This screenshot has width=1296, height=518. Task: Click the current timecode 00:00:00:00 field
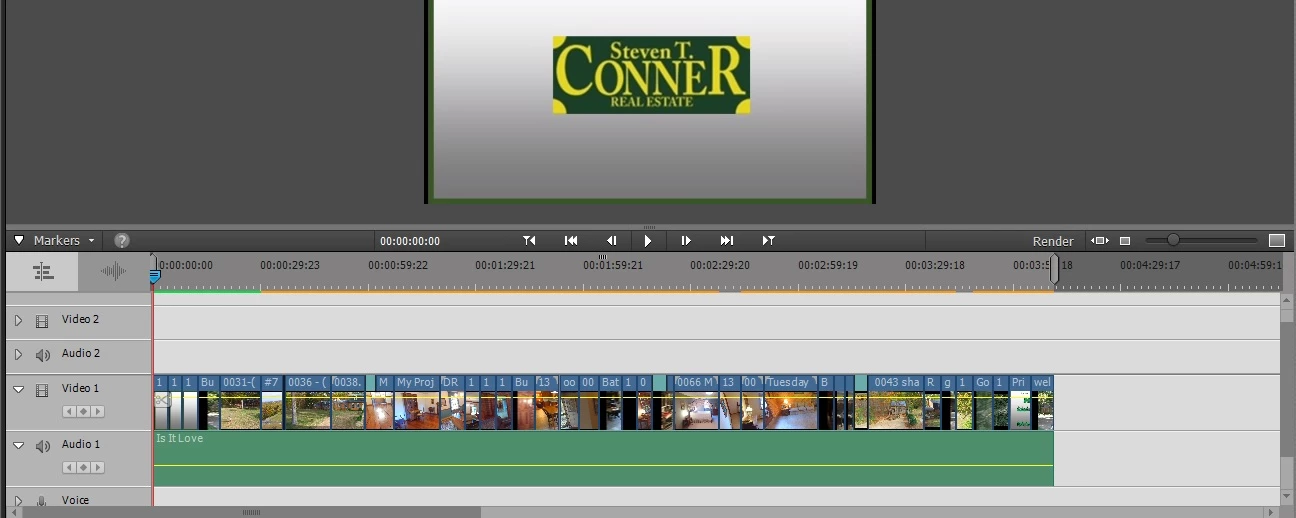click(x=410, y=241)
